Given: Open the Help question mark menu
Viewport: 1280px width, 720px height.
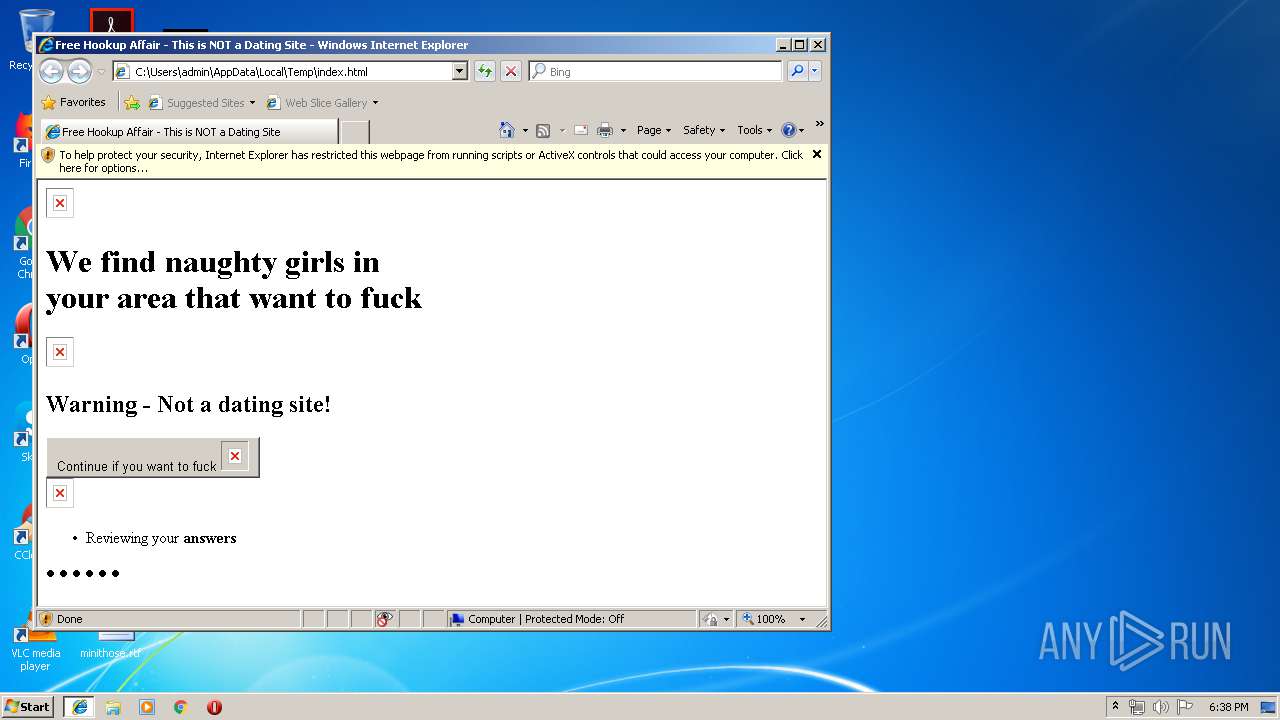Looking at the screenshot, I should (792, 130).
